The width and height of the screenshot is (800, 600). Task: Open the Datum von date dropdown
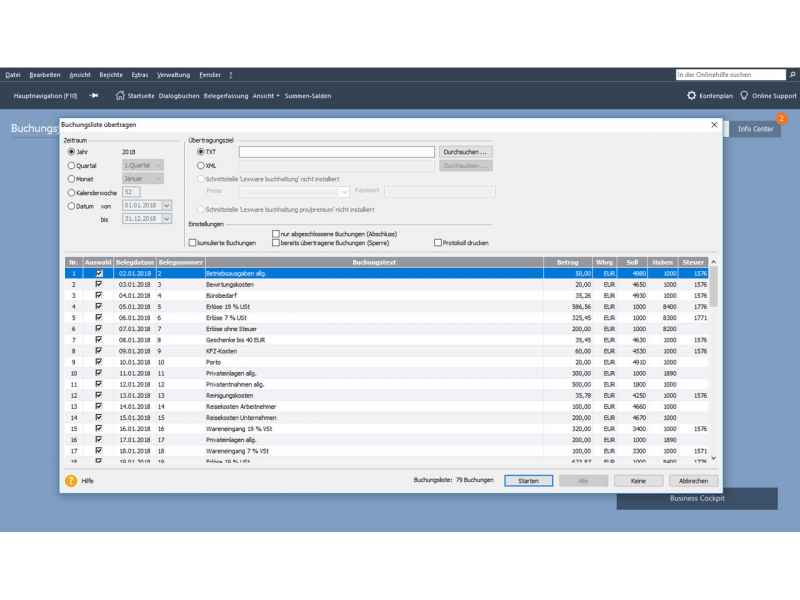166,206
